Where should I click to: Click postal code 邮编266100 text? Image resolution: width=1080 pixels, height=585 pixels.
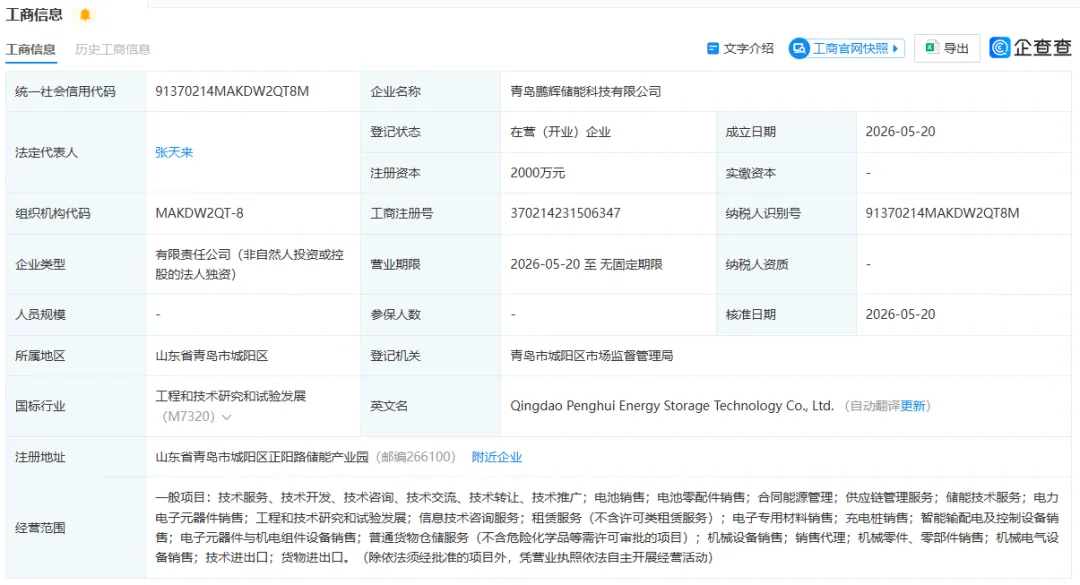(416, 457)
